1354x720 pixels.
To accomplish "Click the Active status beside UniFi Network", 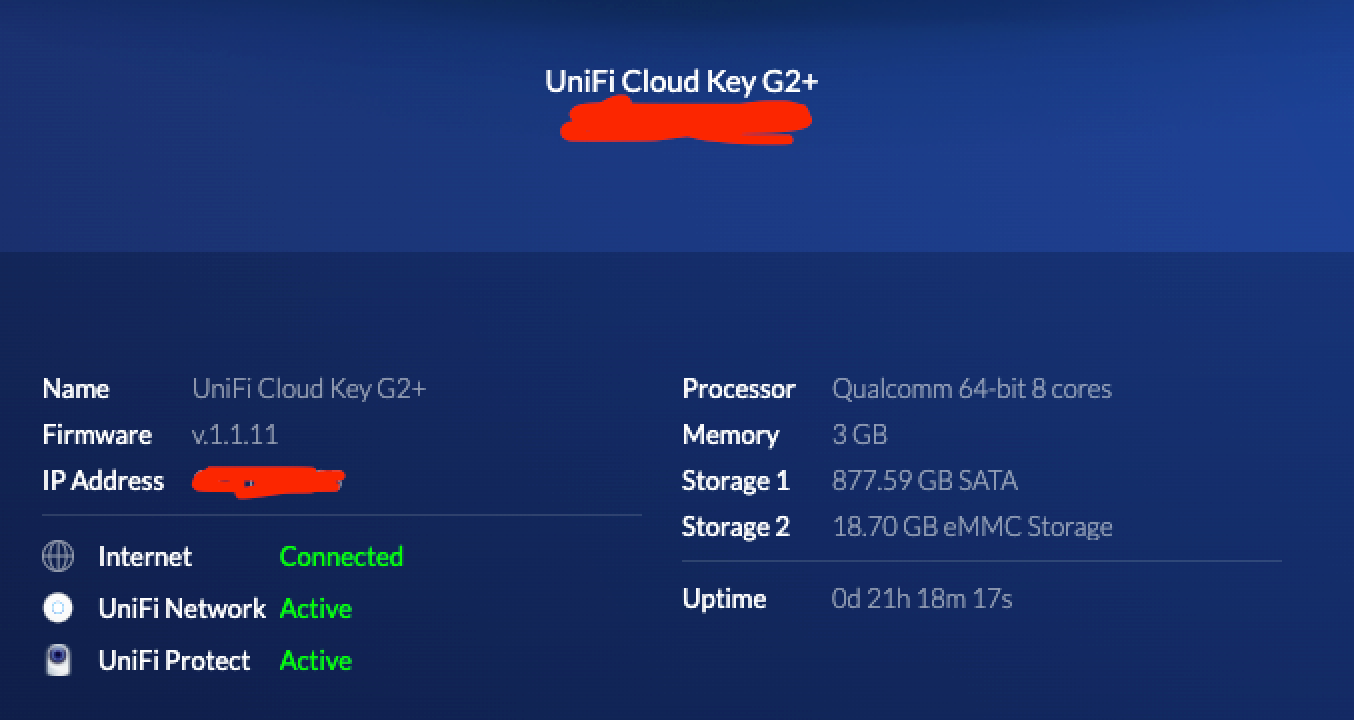I will pyautogui.click(x=316, y=608).
